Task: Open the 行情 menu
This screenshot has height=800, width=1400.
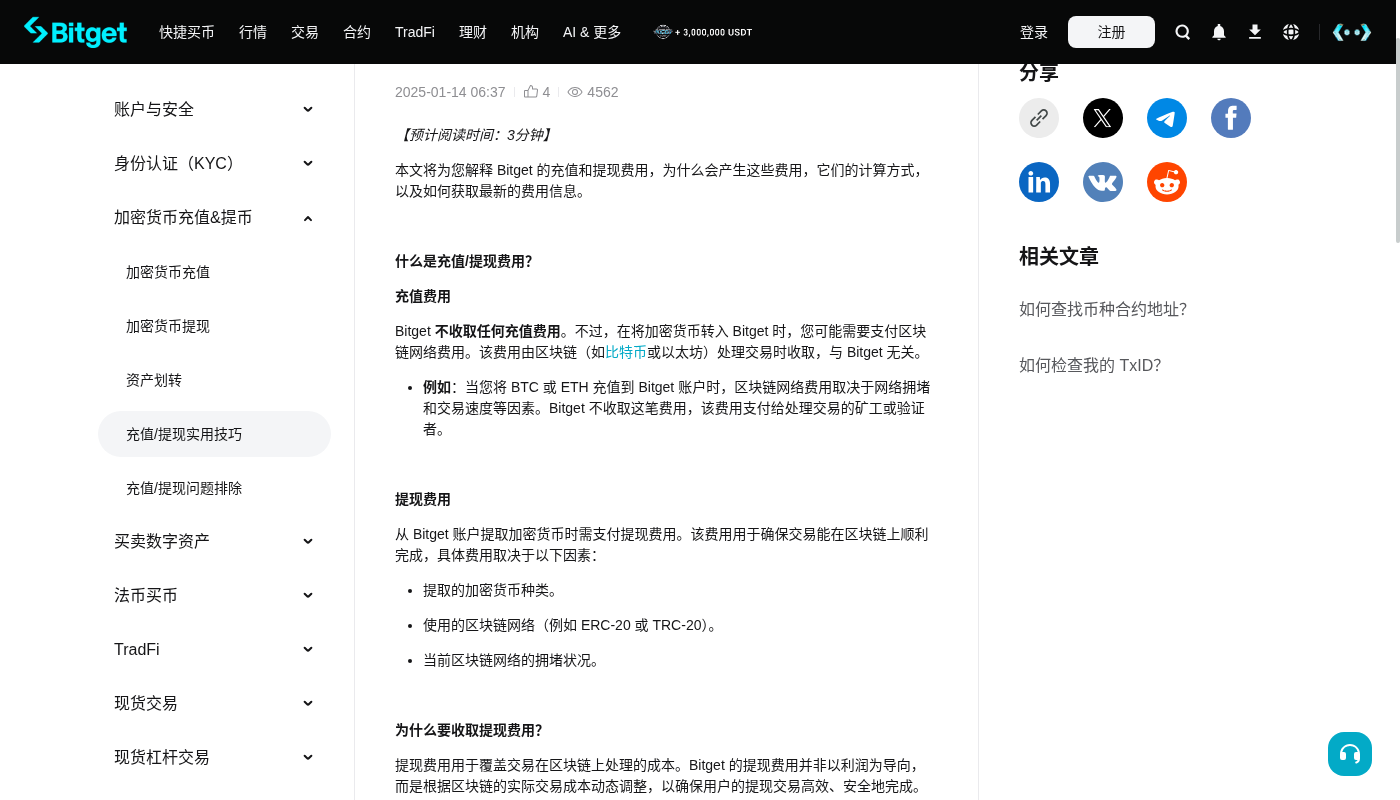Action: 253,32
